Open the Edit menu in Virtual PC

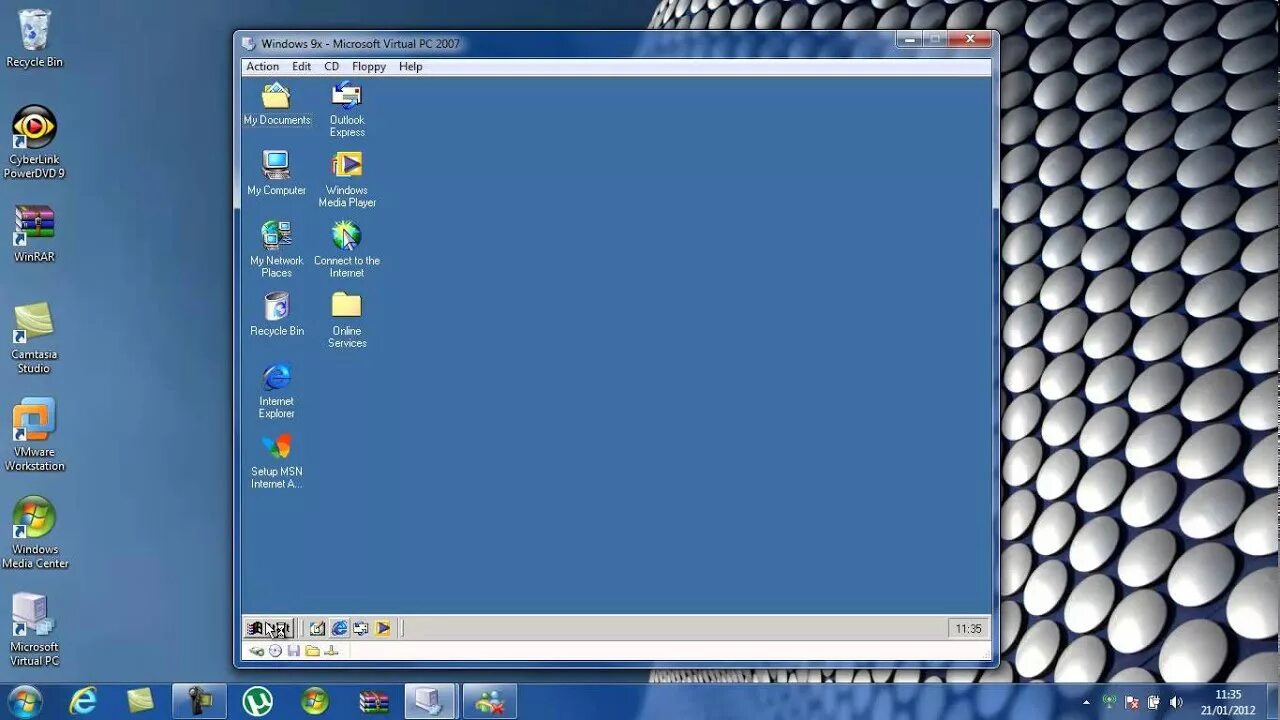pos(301,67)
